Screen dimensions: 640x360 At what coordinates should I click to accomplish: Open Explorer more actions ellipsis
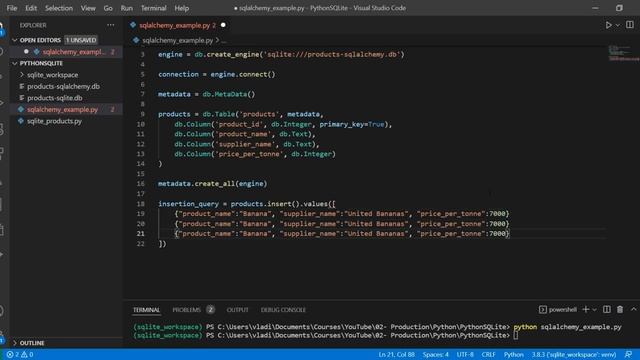tap(111, 25)
